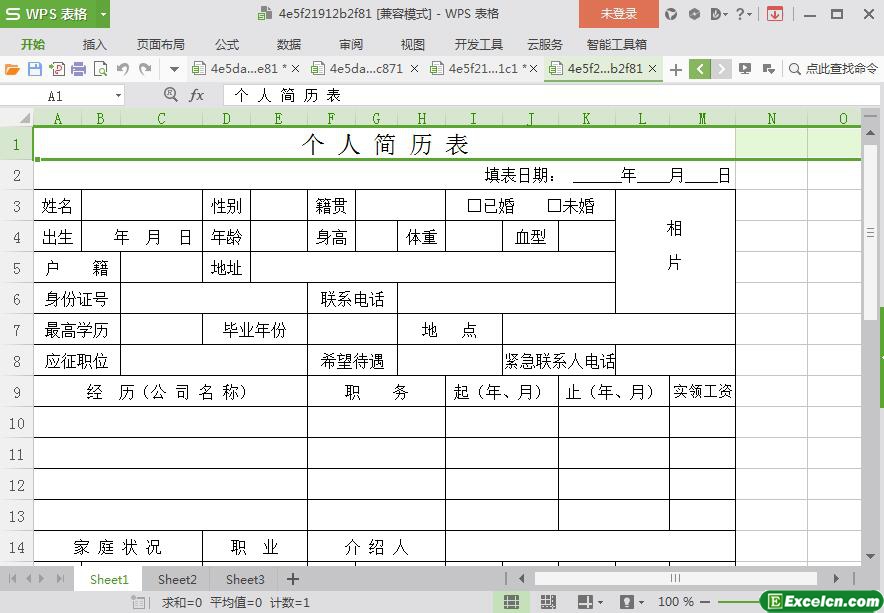Click the gray right arrow tab scroller
884x613 pixels.
(721, 69)
